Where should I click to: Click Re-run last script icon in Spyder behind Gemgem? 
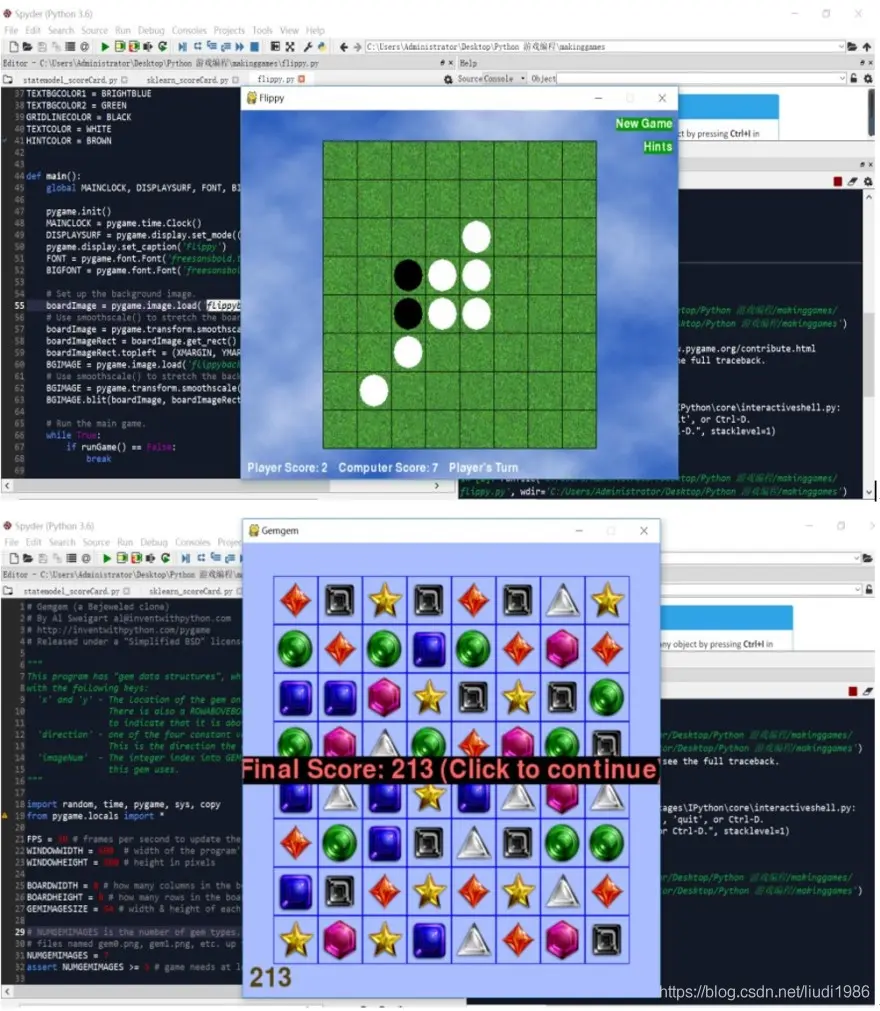[x=166, y=558]
